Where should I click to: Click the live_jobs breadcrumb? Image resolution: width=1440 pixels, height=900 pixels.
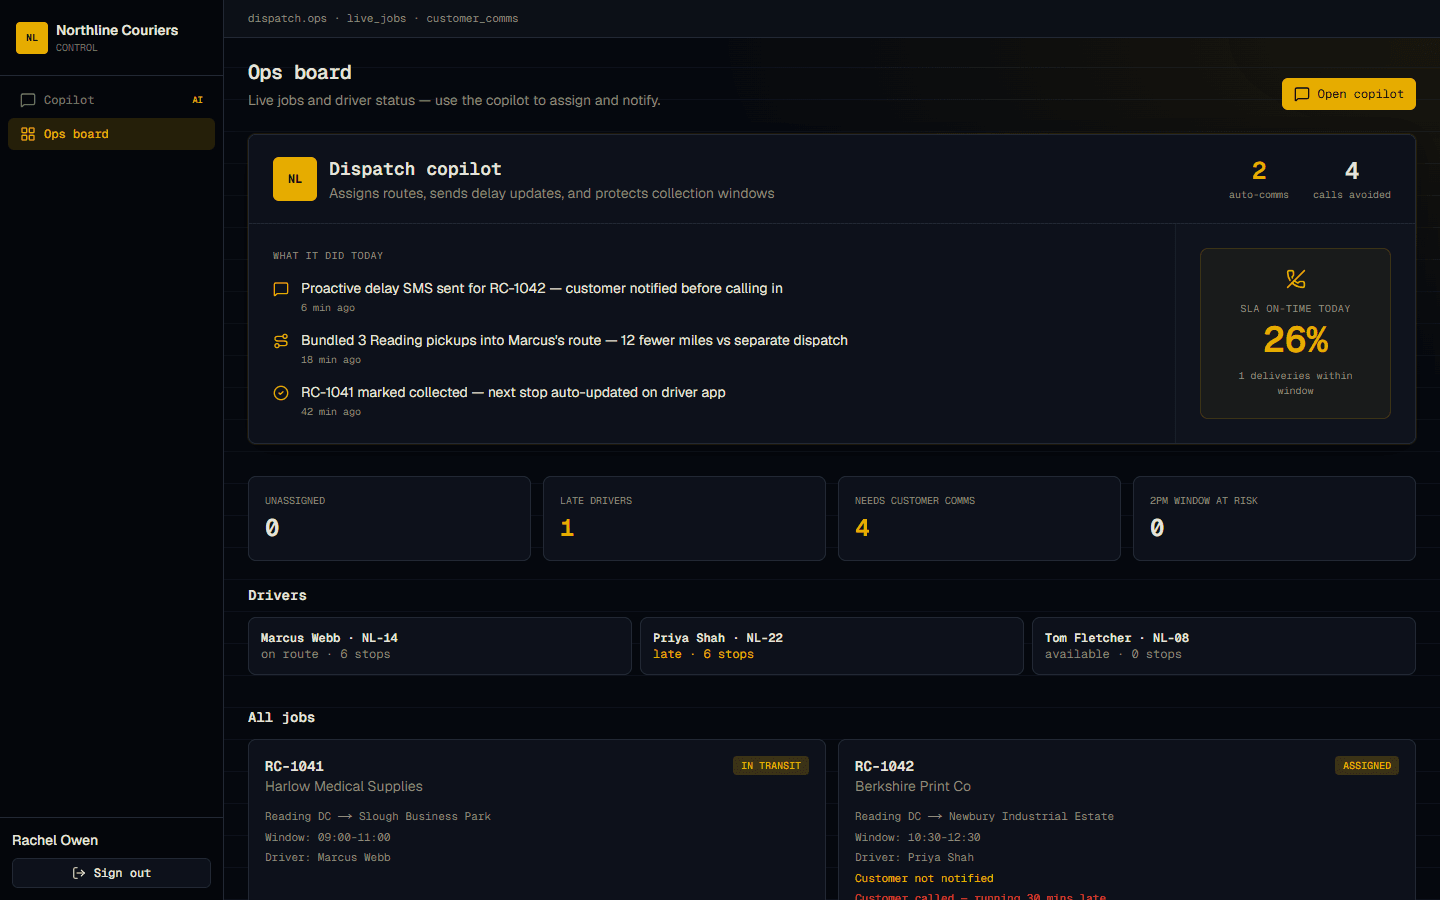[x=377, y=19]
